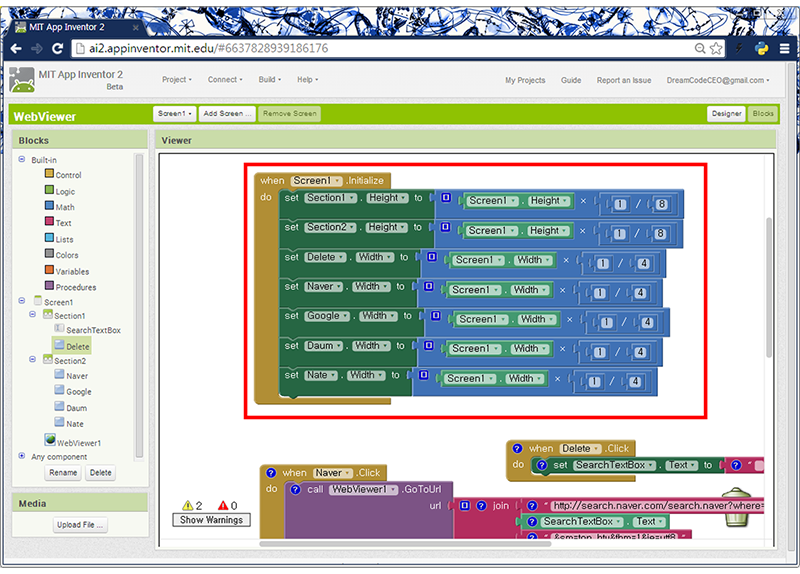This screenshot has width=800, height=574.
Task: Click help icon on Naver.Click block
Action: [271, 472]
